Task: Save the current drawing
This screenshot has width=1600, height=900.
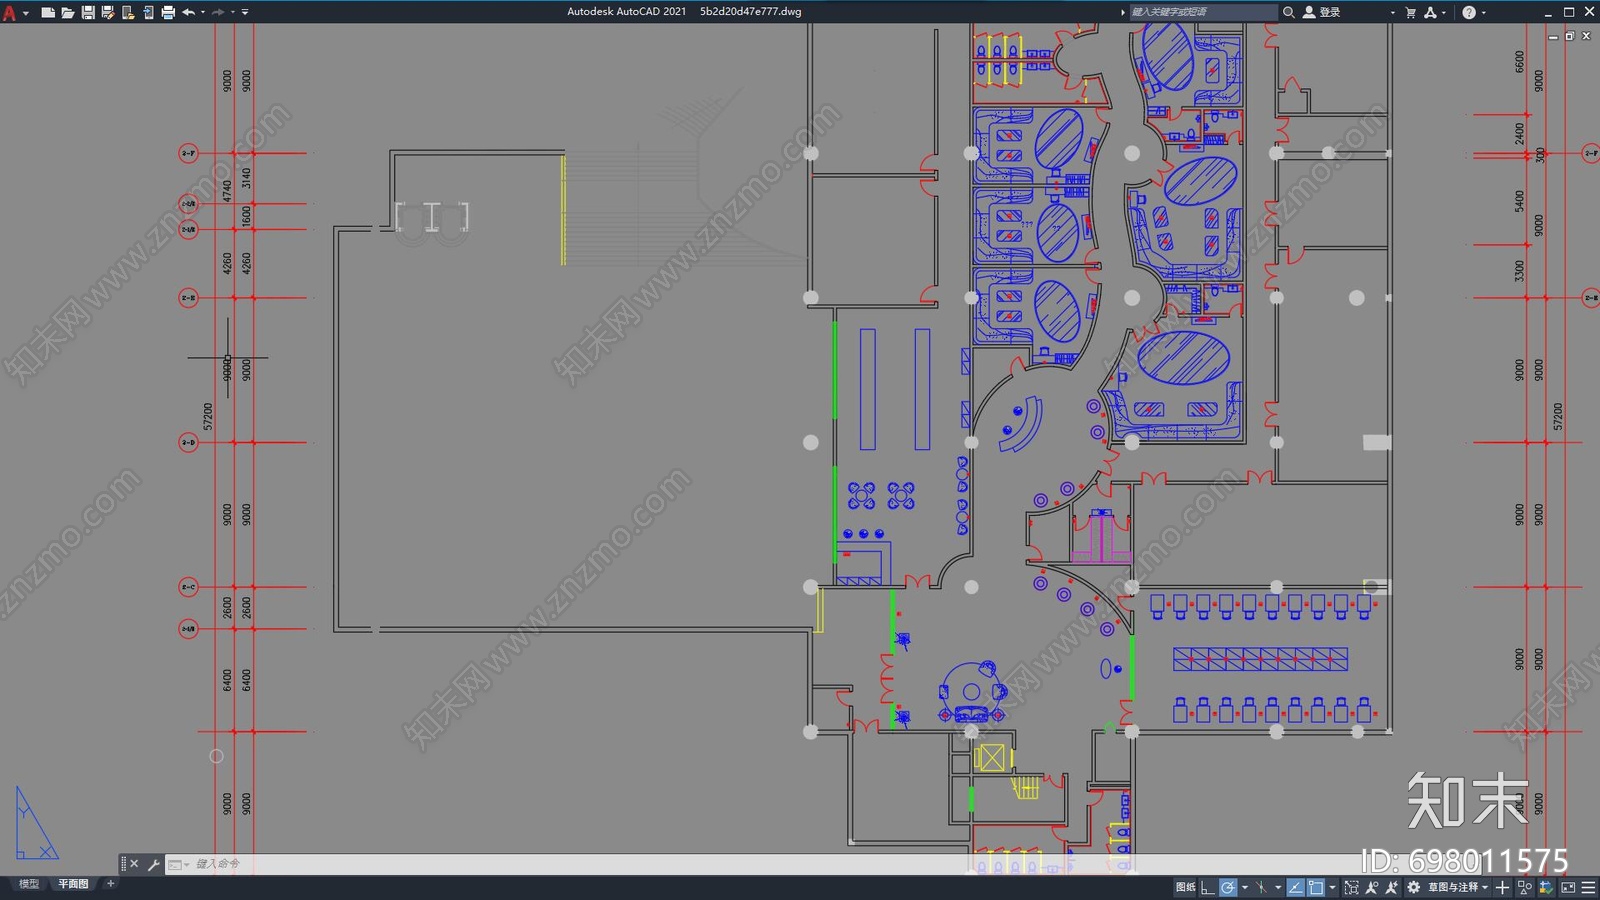Action: click(88, 12)
